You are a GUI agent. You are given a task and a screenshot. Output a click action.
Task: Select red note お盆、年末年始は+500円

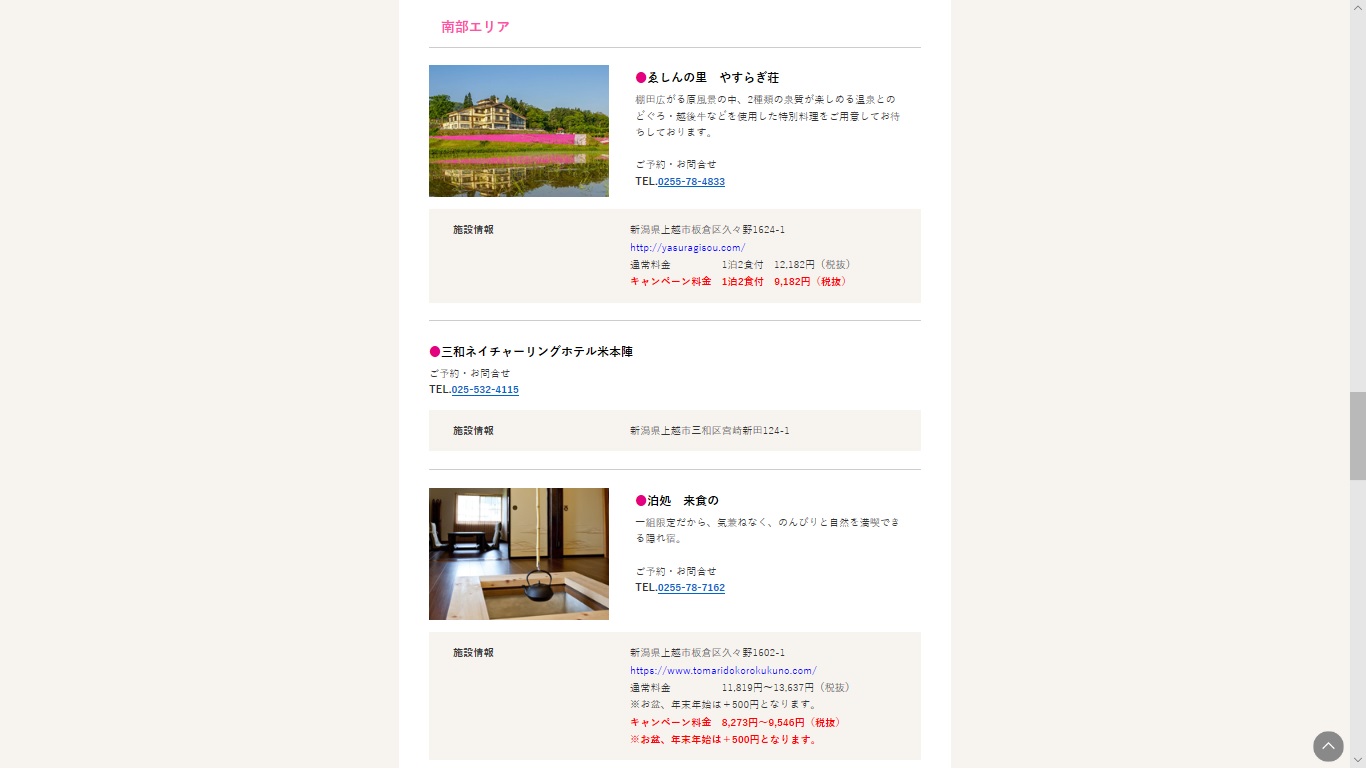coord(725,740)
